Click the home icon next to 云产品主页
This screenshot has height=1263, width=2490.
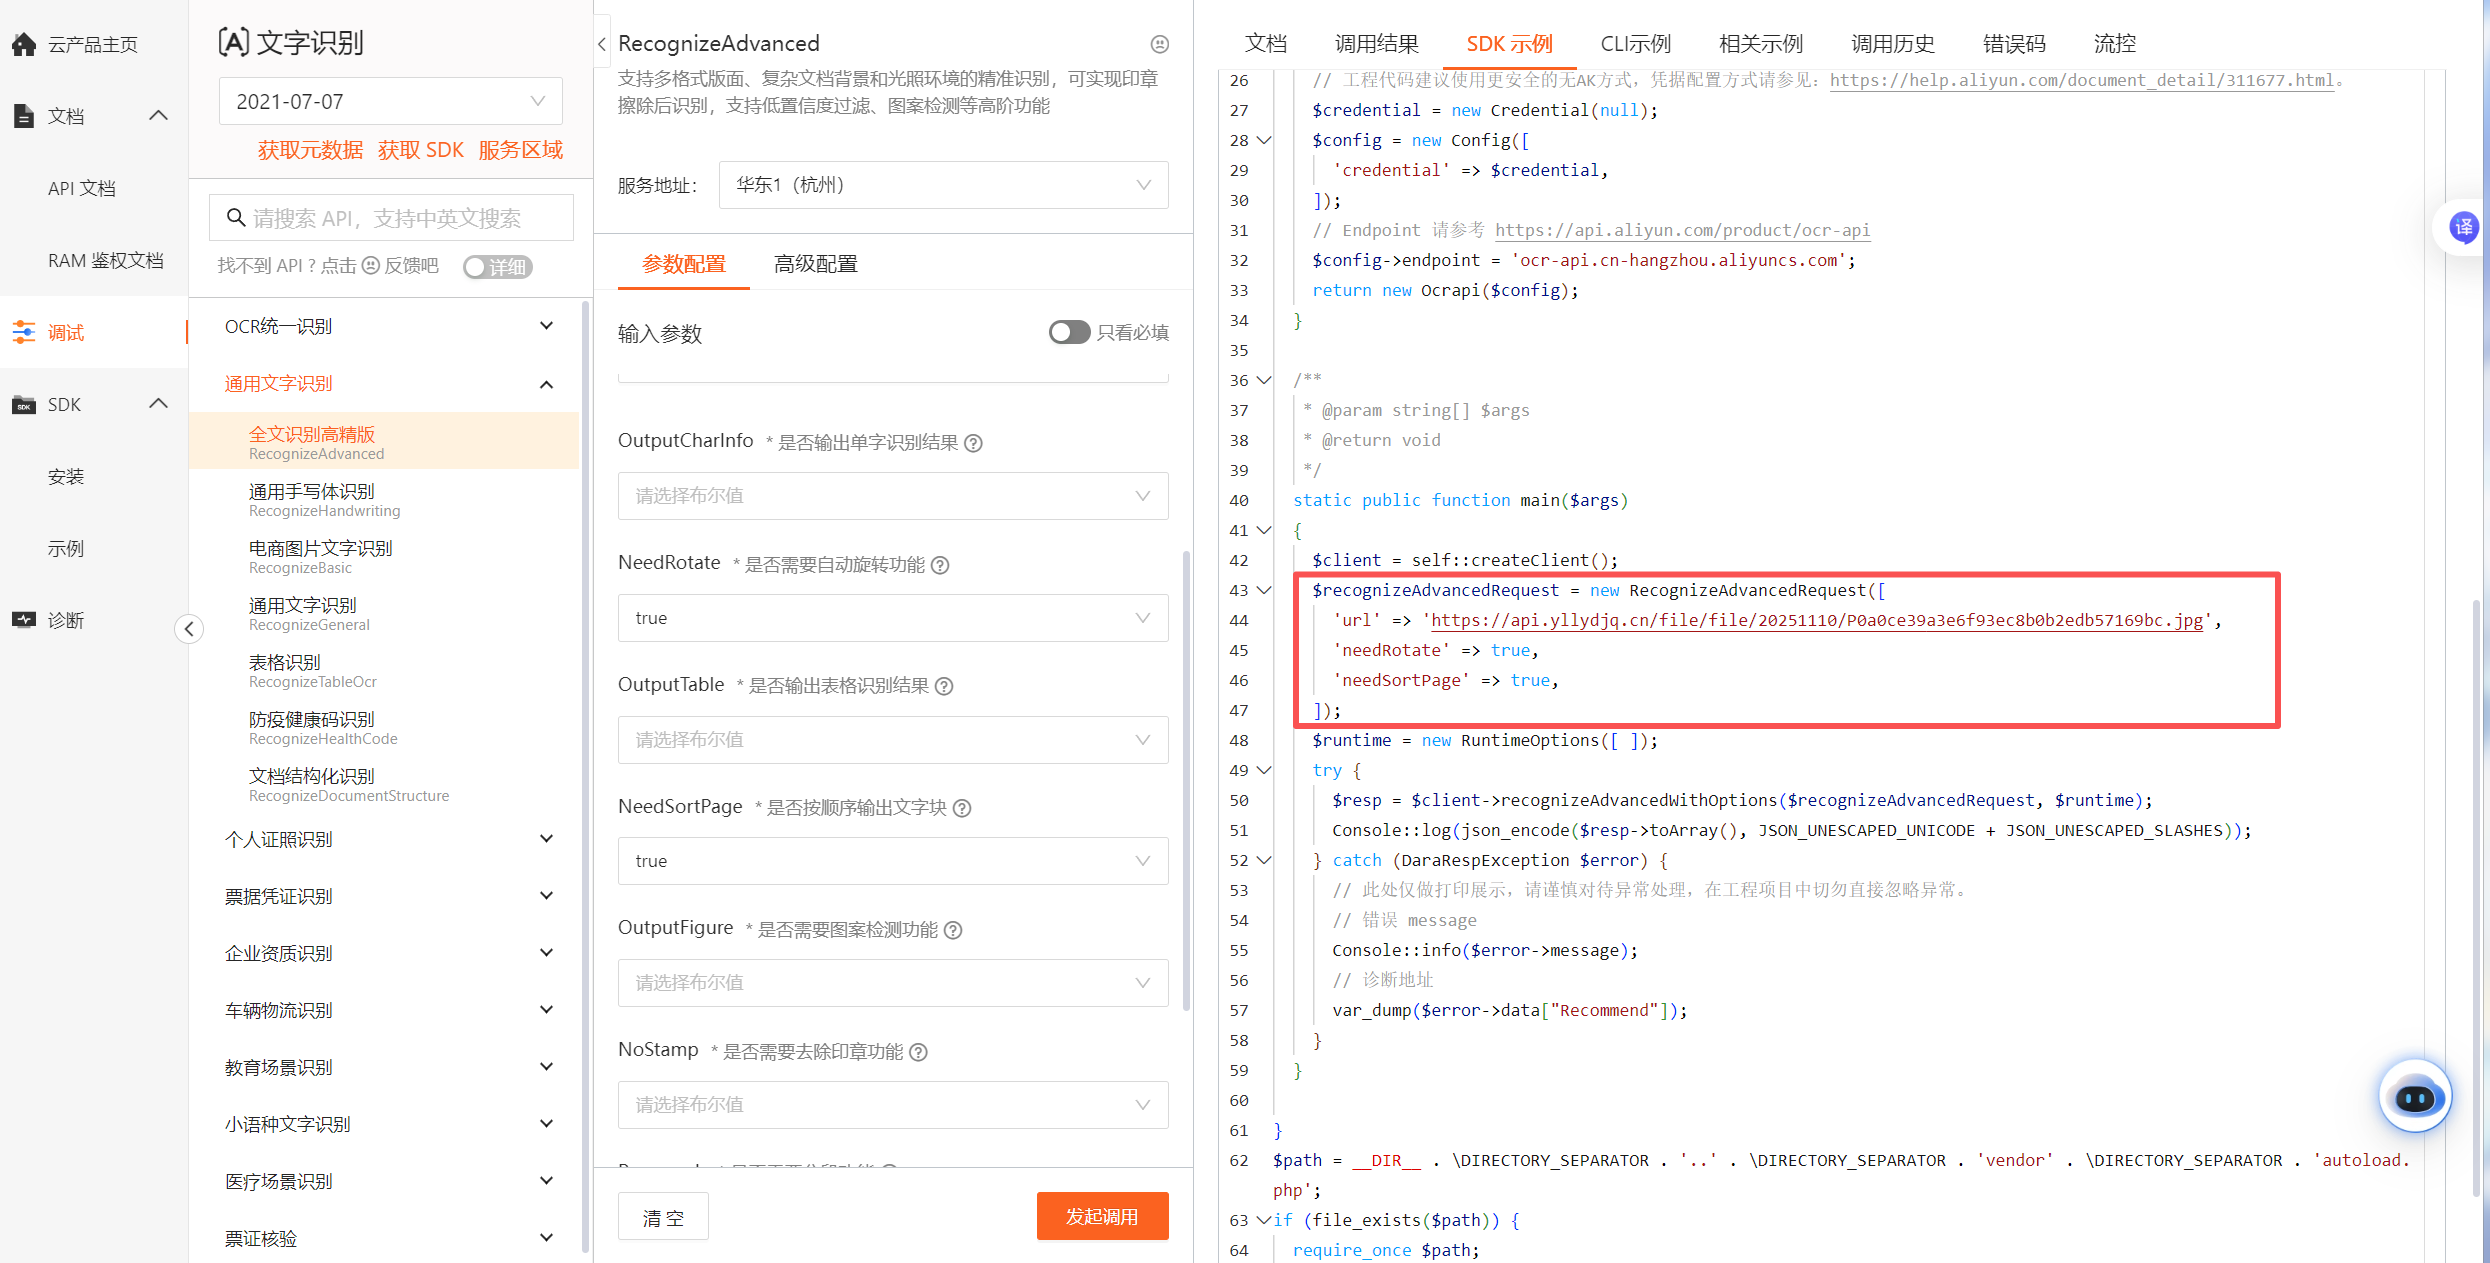24,44
